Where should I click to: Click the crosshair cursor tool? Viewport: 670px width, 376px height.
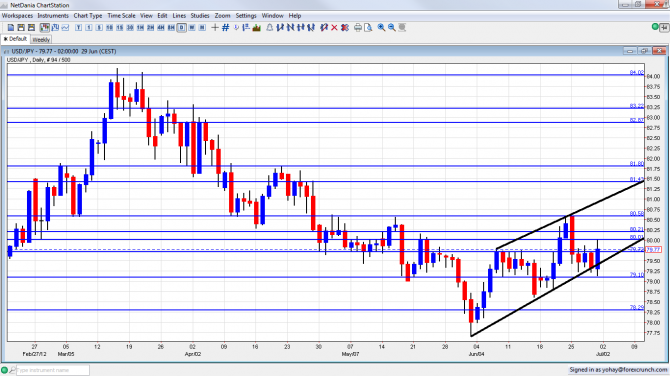(x=215, y=27)
